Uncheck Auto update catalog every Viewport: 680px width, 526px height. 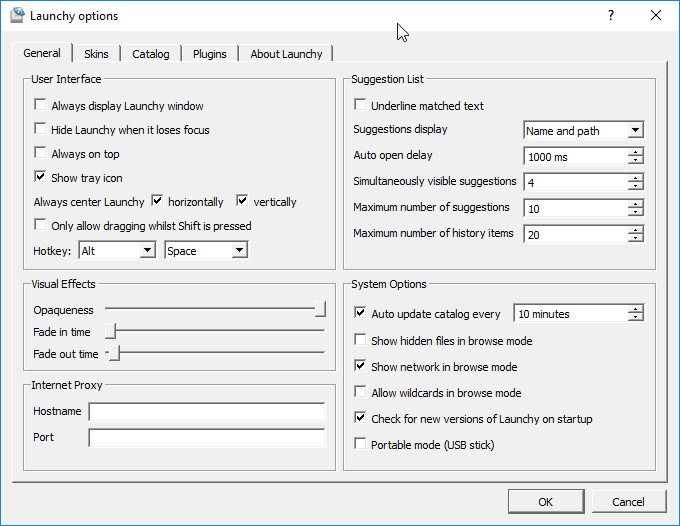(360, 312)
